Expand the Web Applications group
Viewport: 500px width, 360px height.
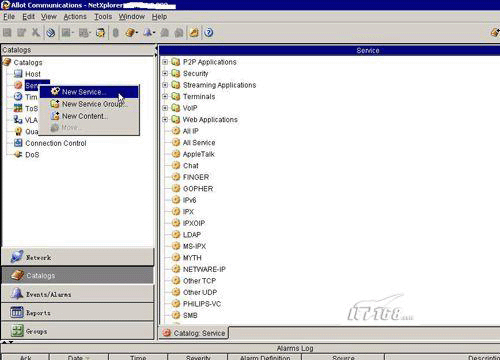[165, 119]
